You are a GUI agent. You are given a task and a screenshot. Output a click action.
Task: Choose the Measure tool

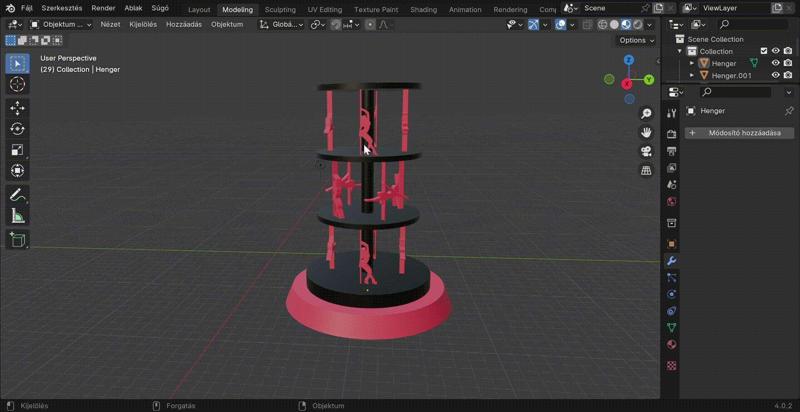17,216
